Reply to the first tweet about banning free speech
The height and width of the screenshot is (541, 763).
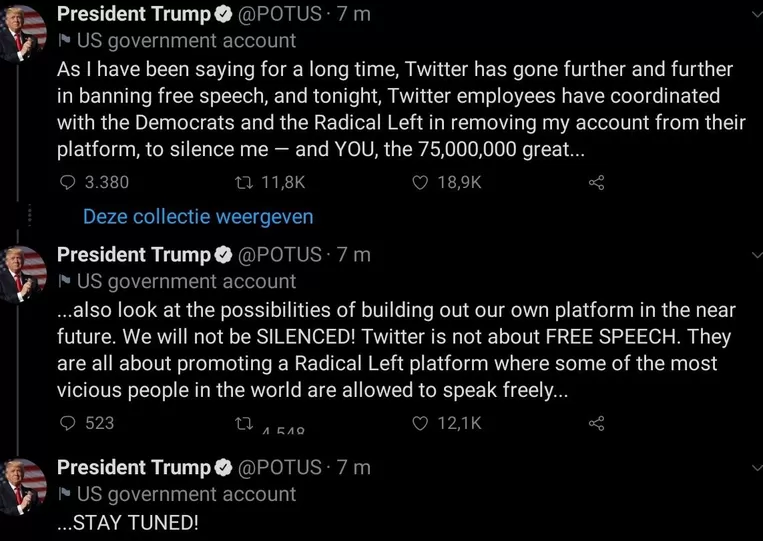pos(68,183)
